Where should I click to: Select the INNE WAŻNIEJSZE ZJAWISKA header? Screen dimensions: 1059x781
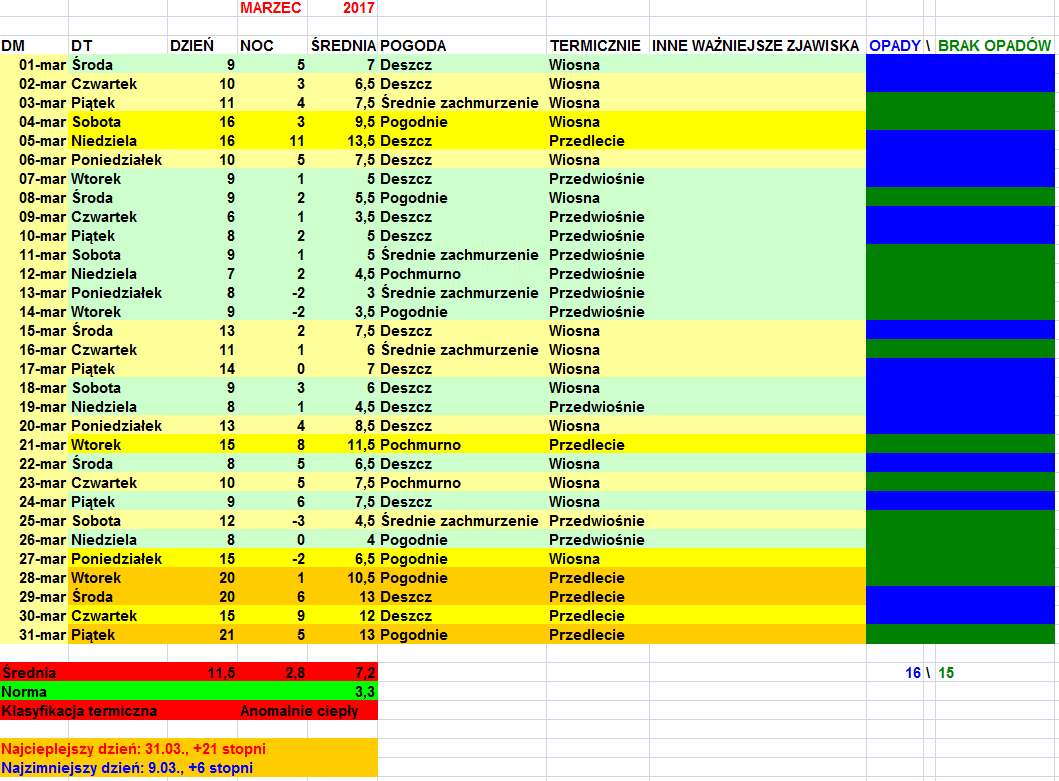pyautogui.click(x=755, y=46)
